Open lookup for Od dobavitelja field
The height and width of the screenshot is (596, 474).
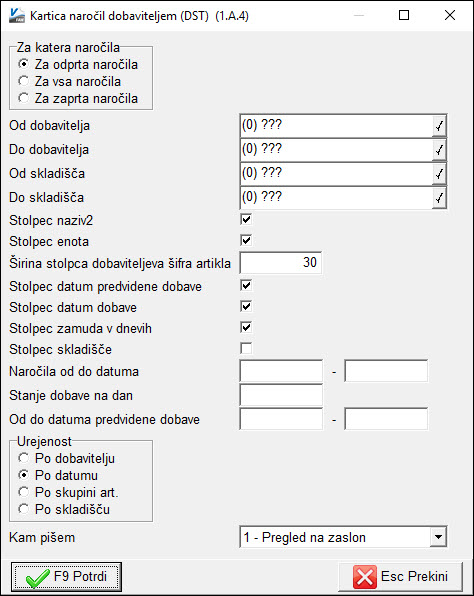point(439,126)
